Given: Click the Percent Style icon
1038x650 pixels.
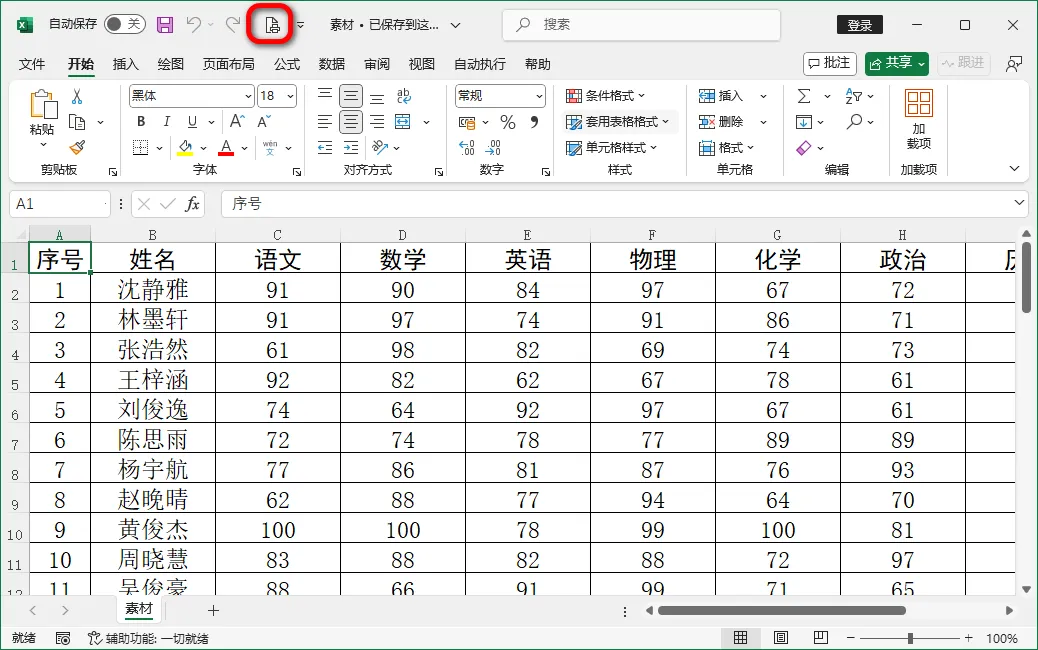Looking at the screenshot, I should pyautogui.click(x=508, y=122).
